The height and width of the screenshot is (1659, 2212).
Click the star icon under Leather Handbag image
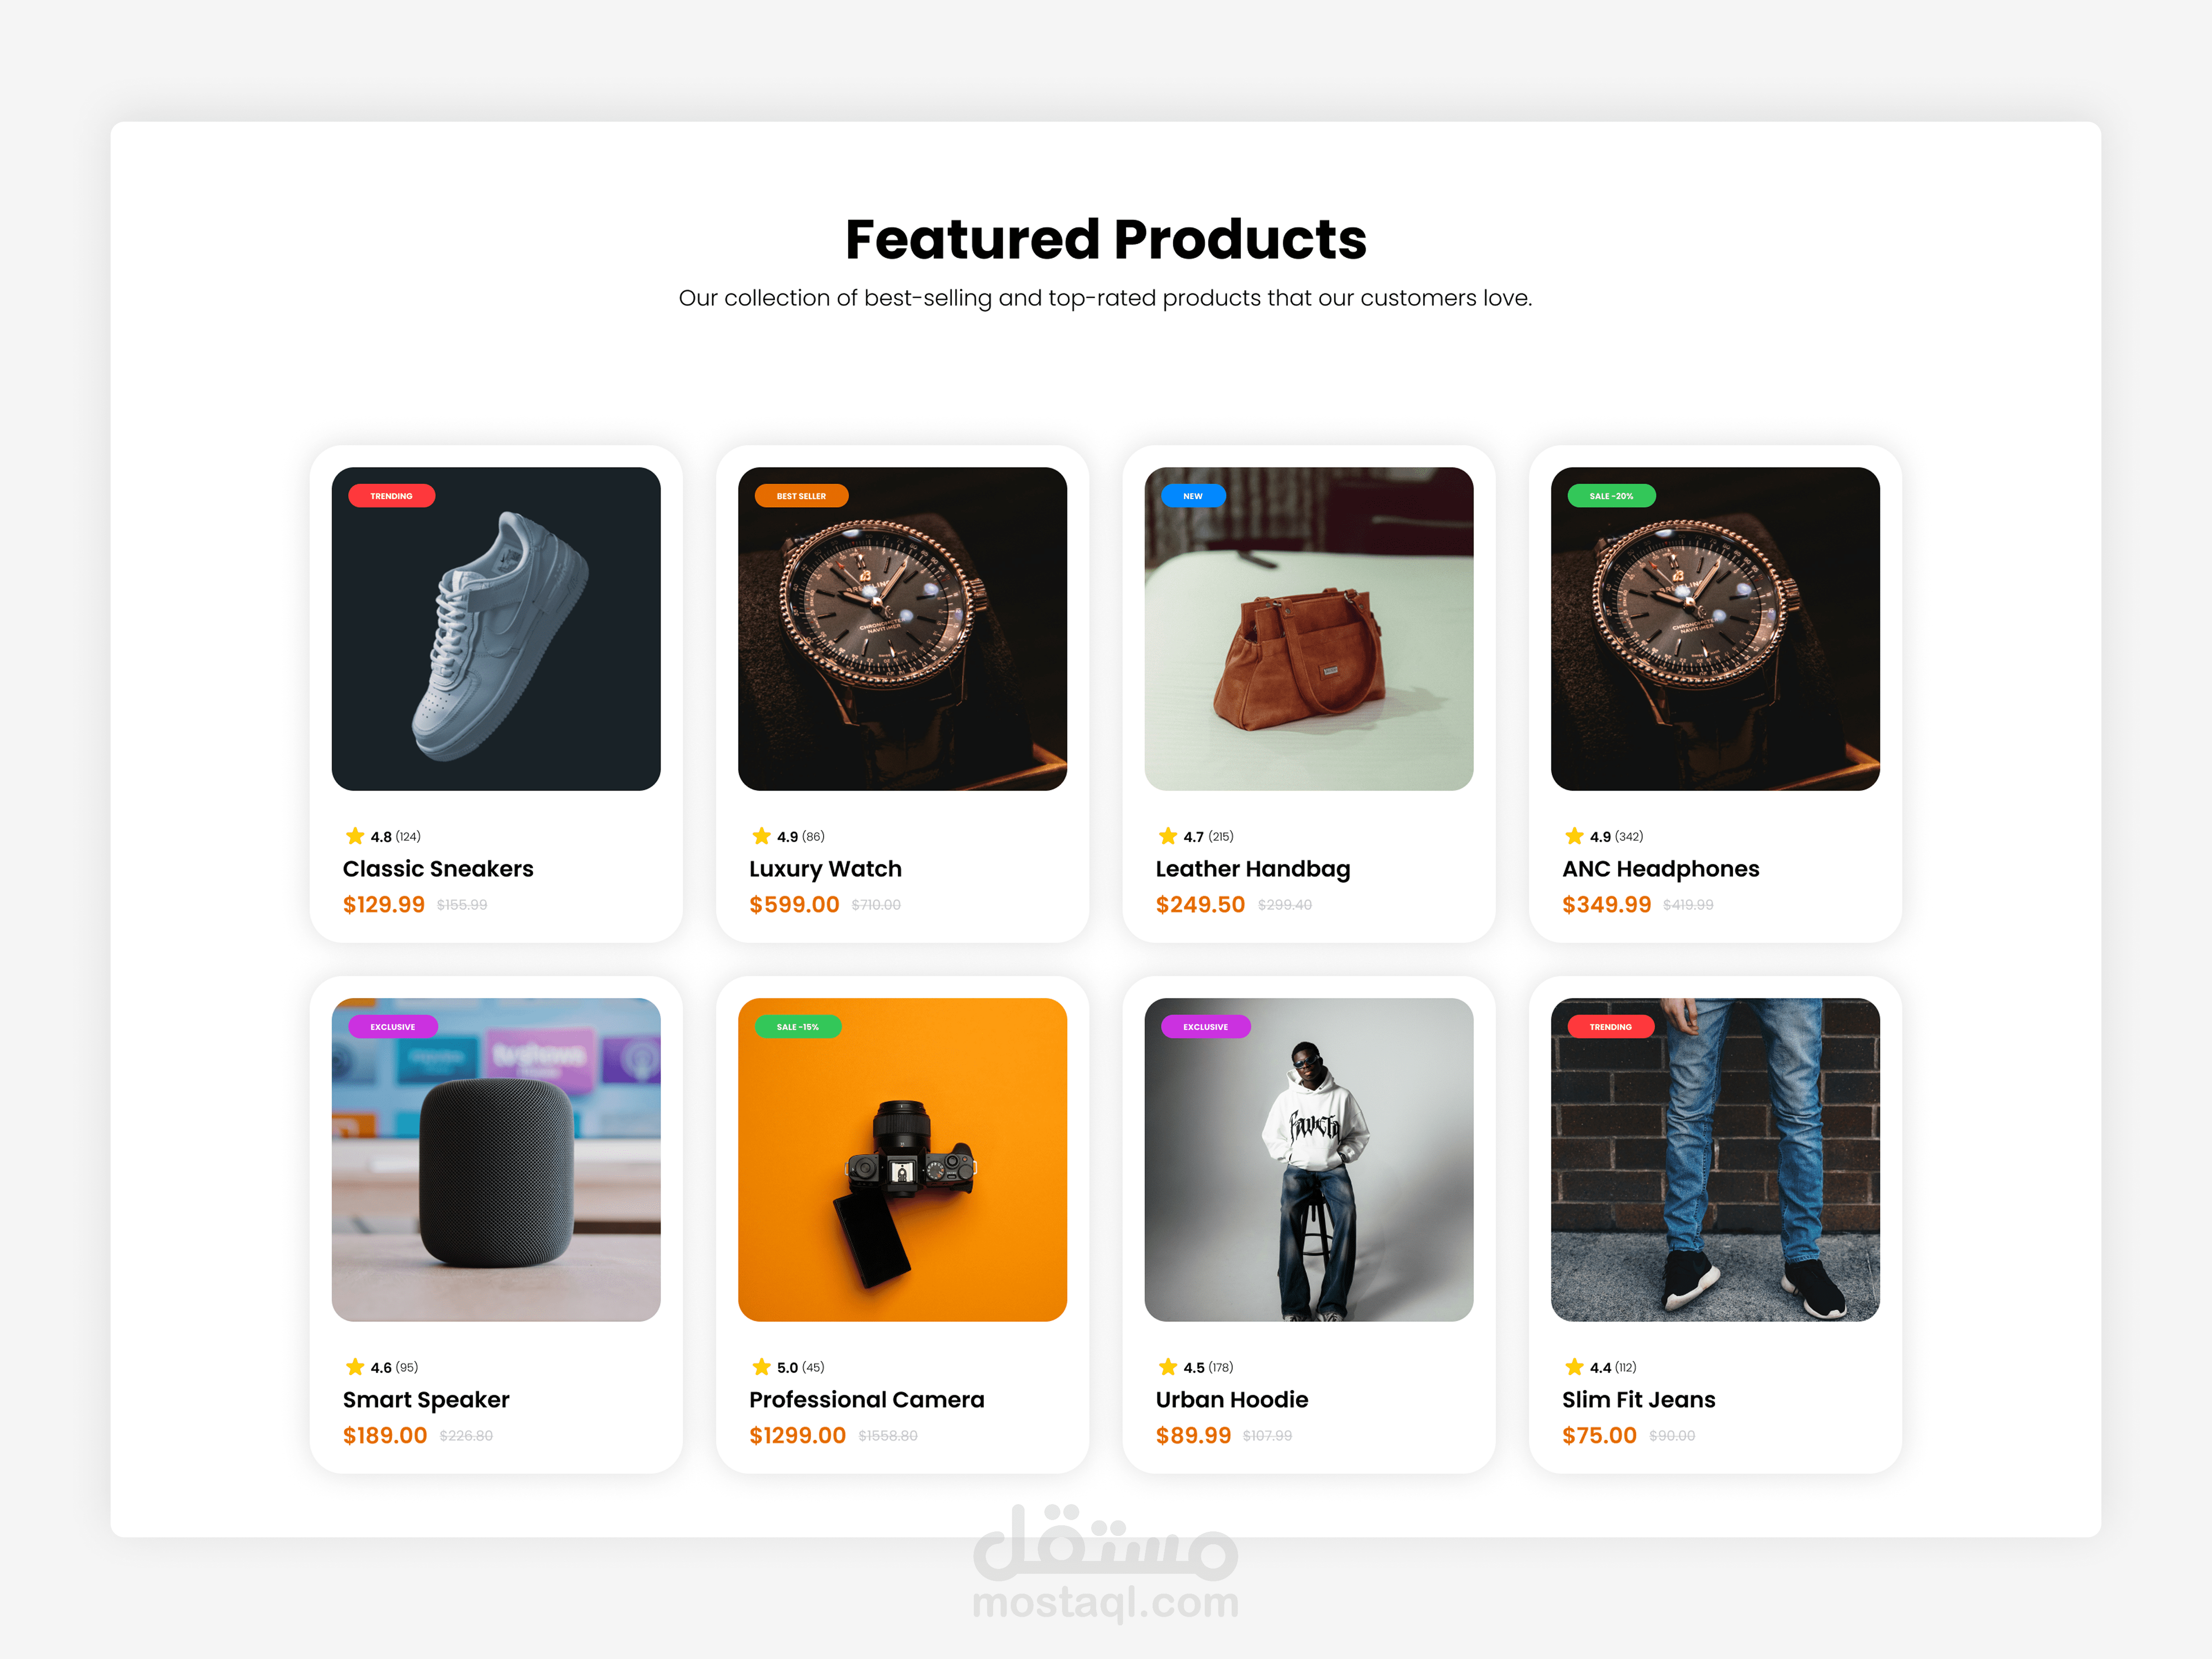[x=1168, y=836]
